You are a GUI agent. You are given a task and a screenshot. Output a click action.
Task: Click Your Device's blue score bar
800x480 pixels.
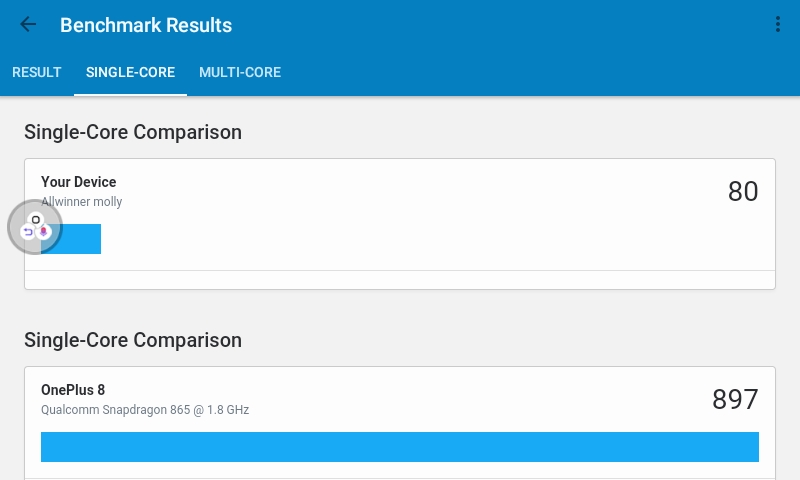click(82, 239)
